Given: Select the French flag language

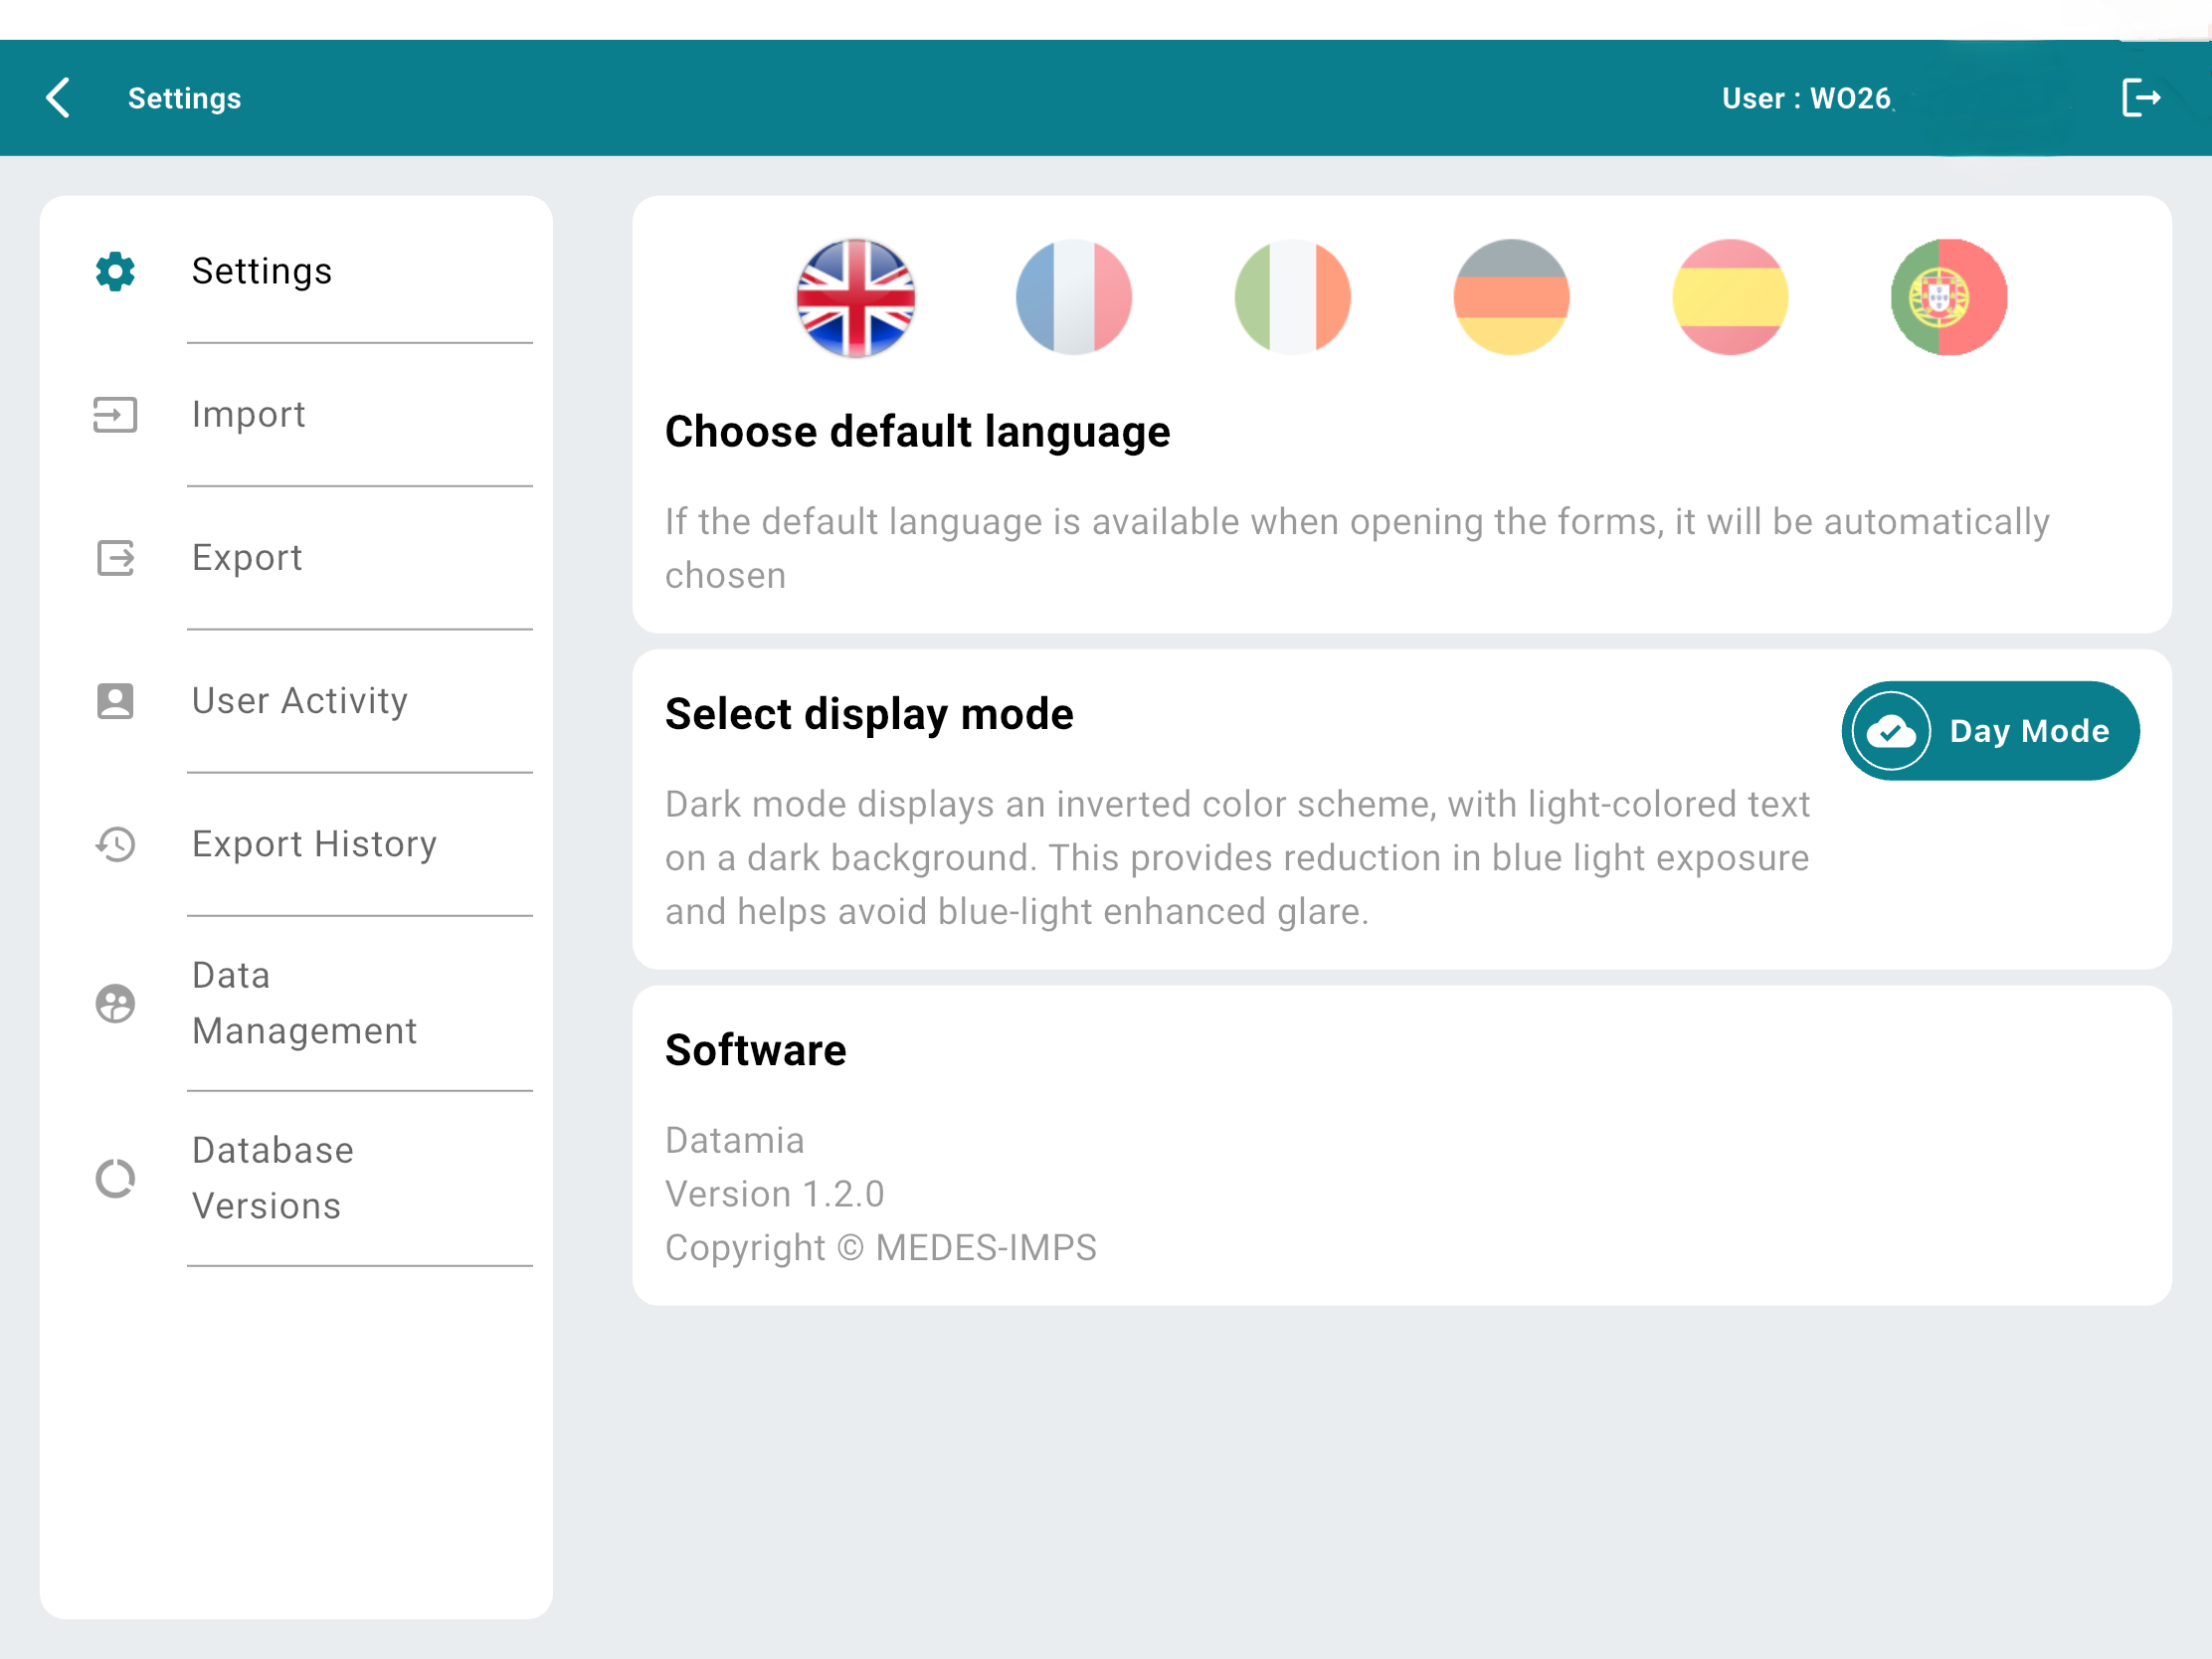Looking at the screenshot, I should (x=1073, y=297).
